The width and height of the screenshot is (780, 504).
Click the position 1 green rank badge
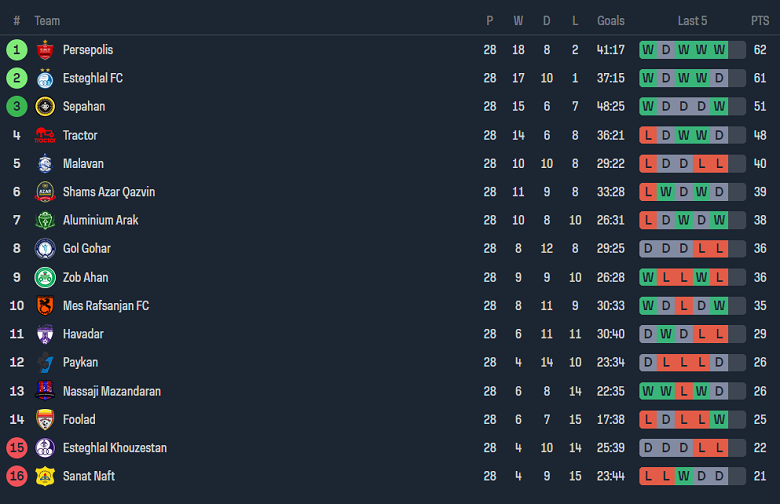tap(16, 50)
